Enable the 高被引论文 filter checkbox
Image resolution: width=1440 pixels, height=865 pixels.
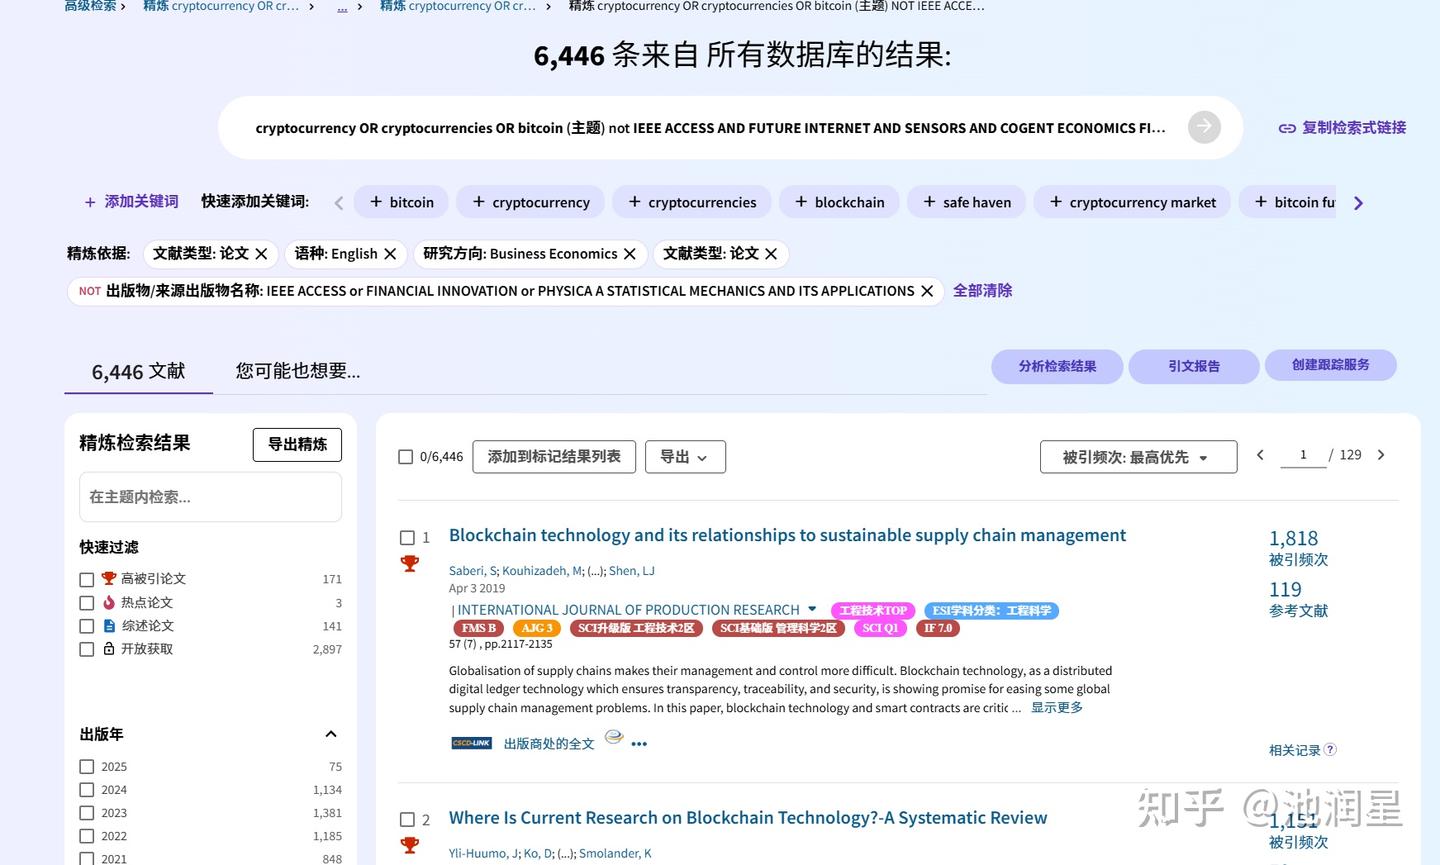pyautogui.click(x=86, y=578)
